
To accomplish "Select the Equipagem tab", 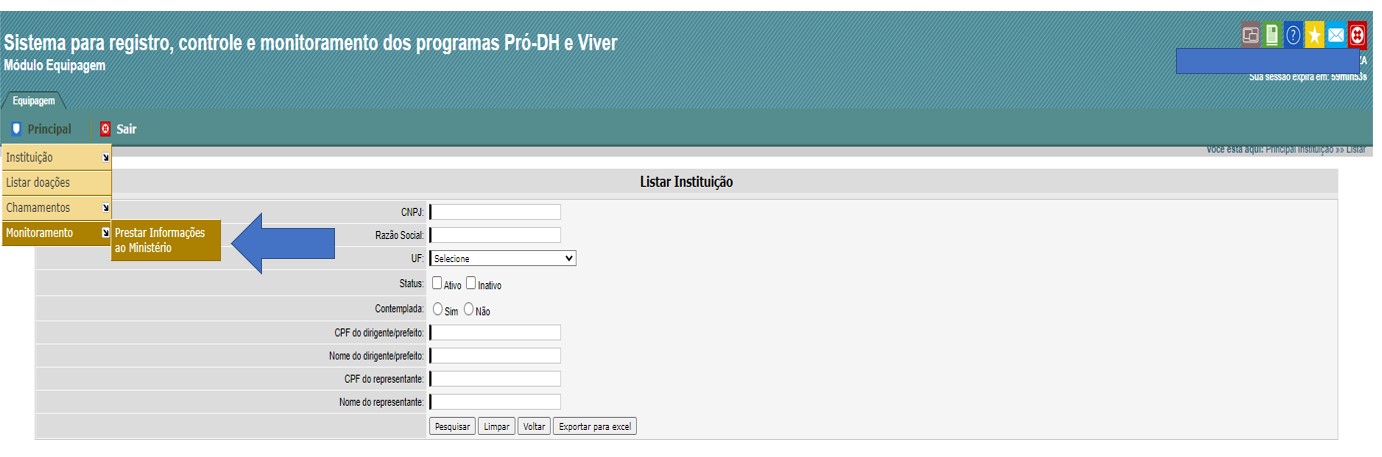I will [34, 100].
